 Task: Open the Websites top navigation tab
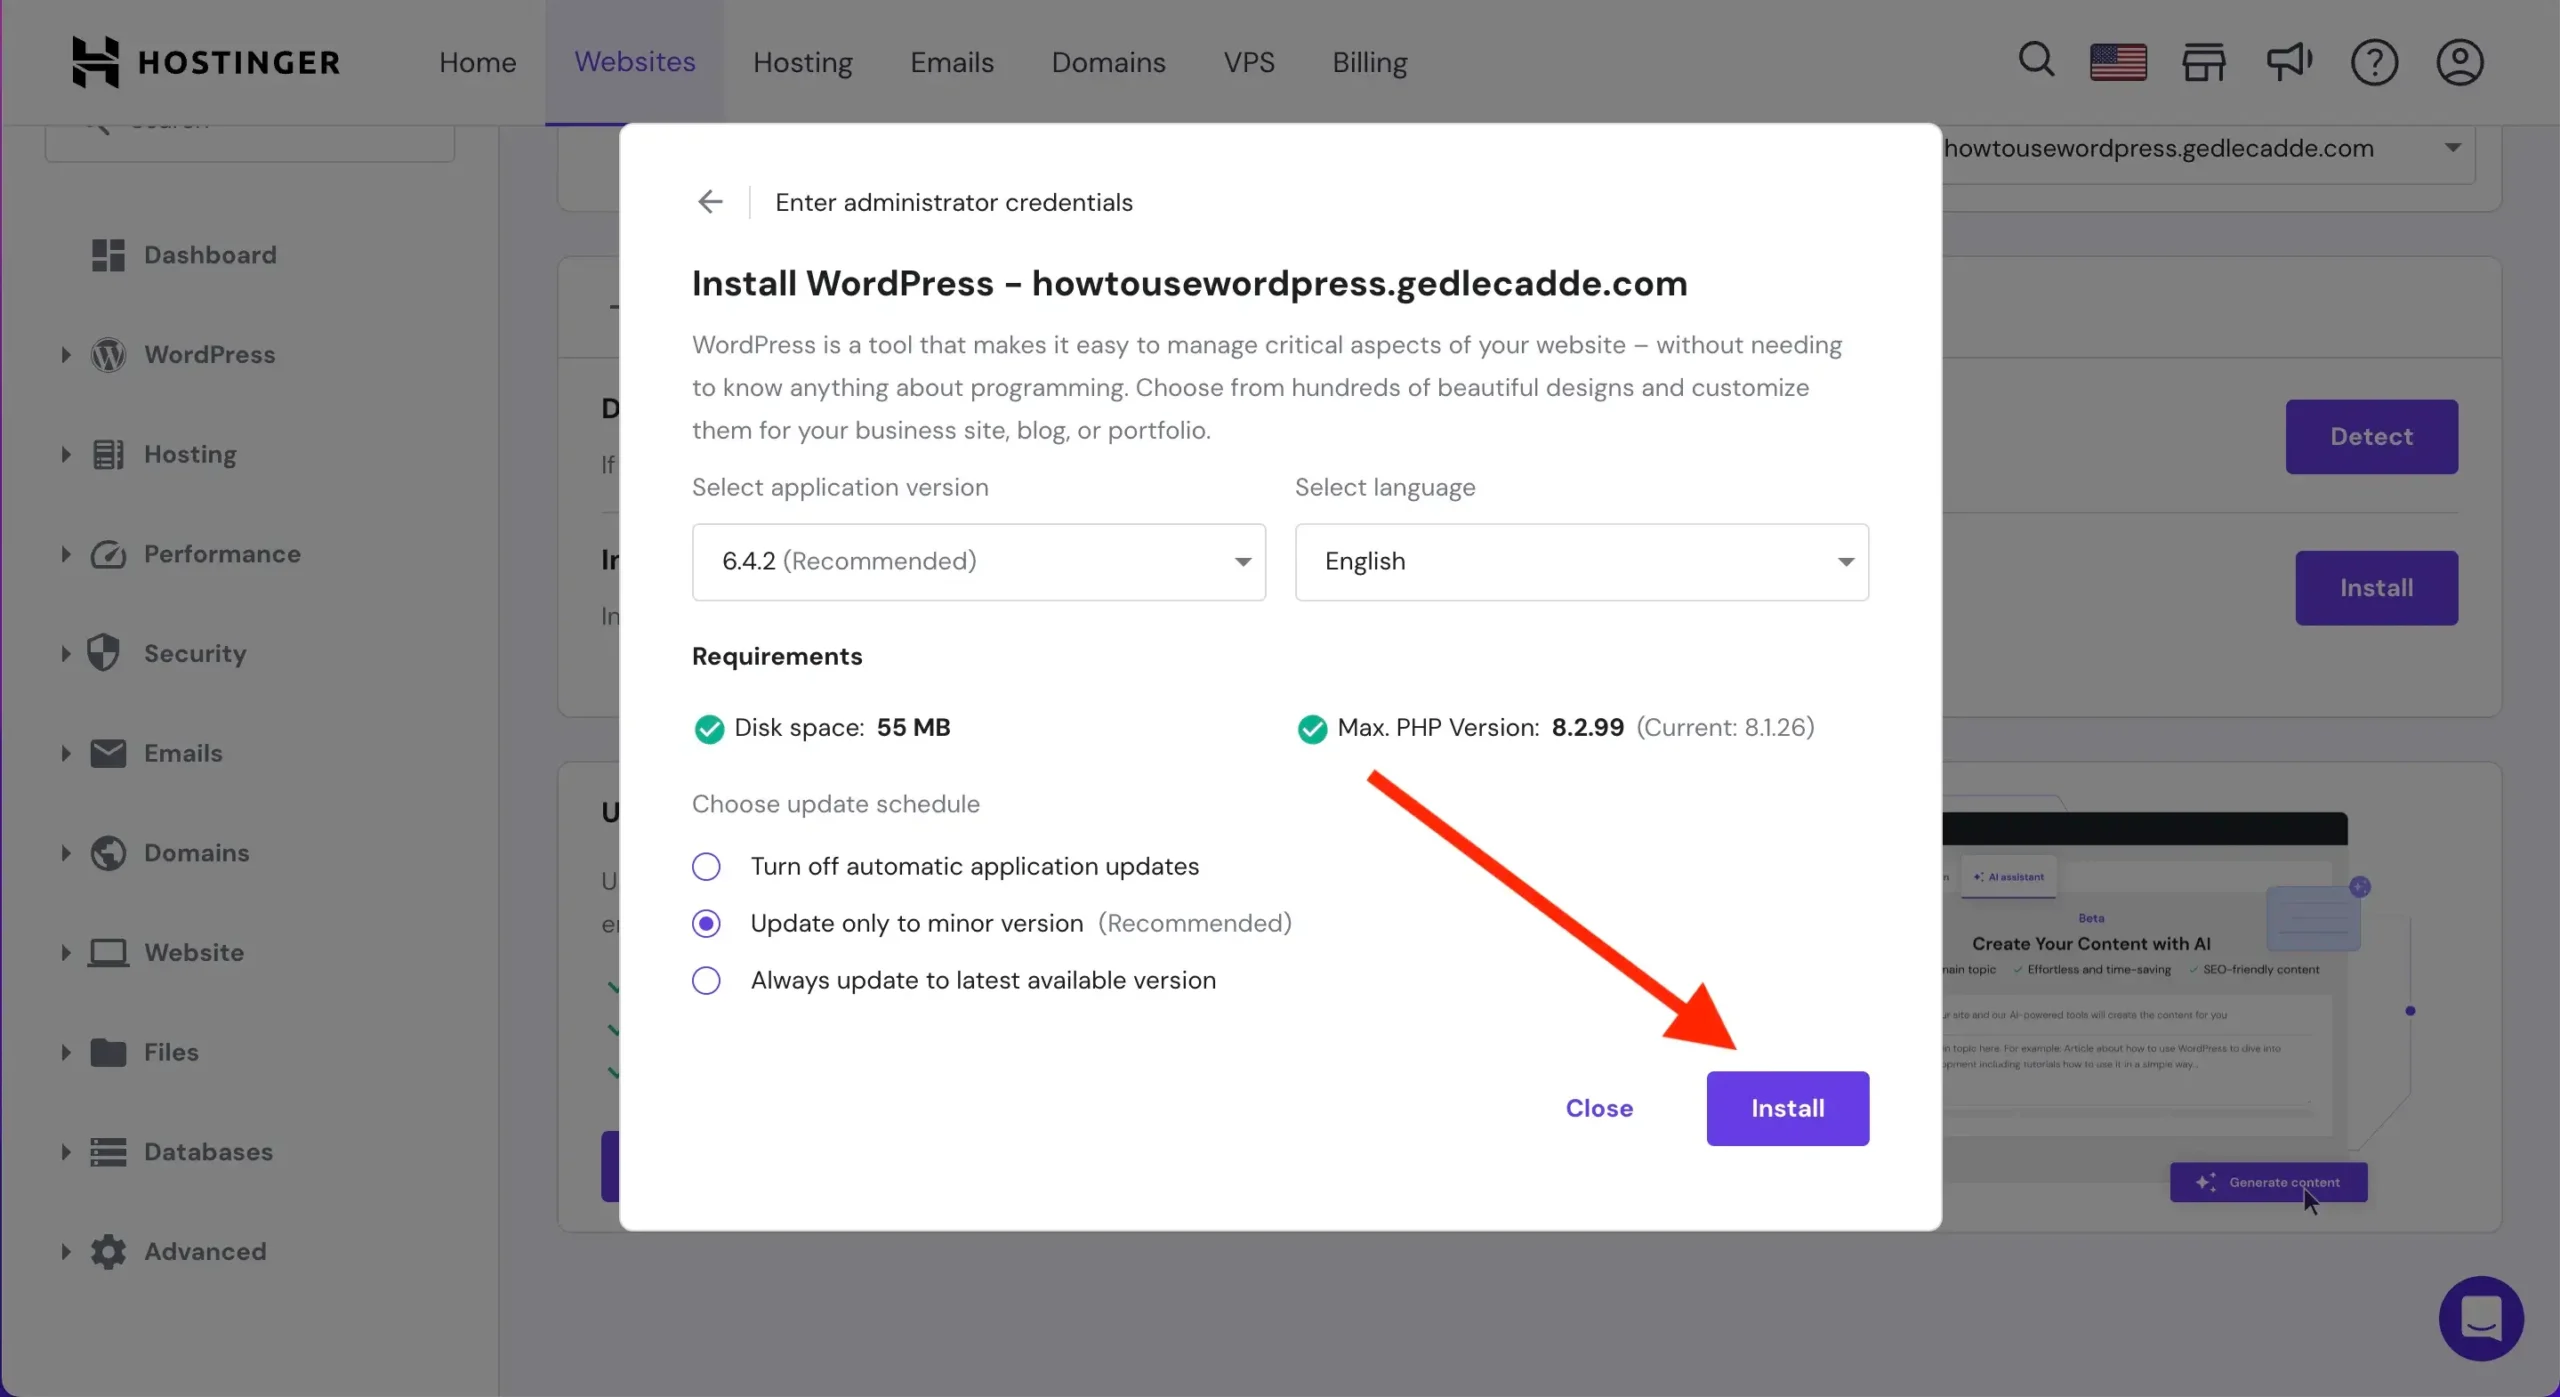634,62
